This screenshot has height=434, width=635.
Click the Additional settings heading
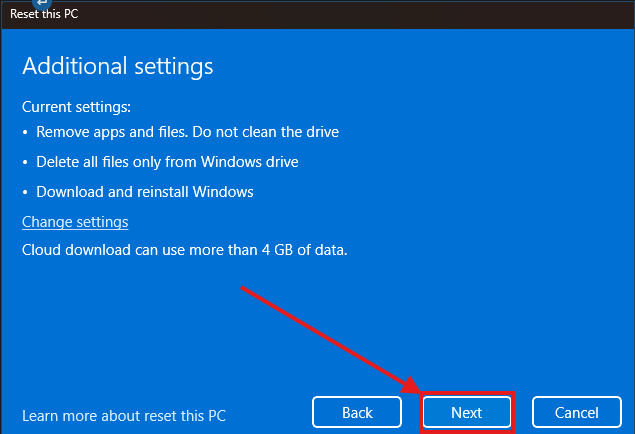click(x=118, y=66)
